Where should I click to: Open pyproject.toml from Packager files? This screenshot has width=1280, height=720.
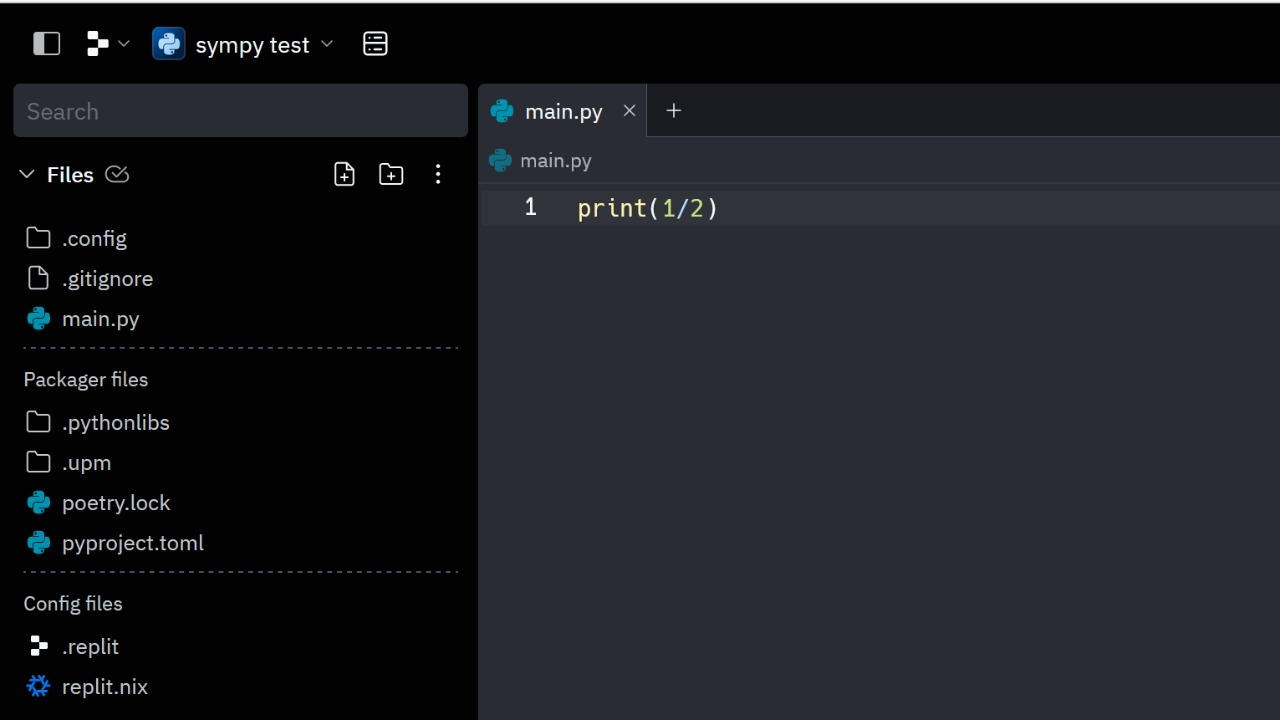(x=132, y=543)
